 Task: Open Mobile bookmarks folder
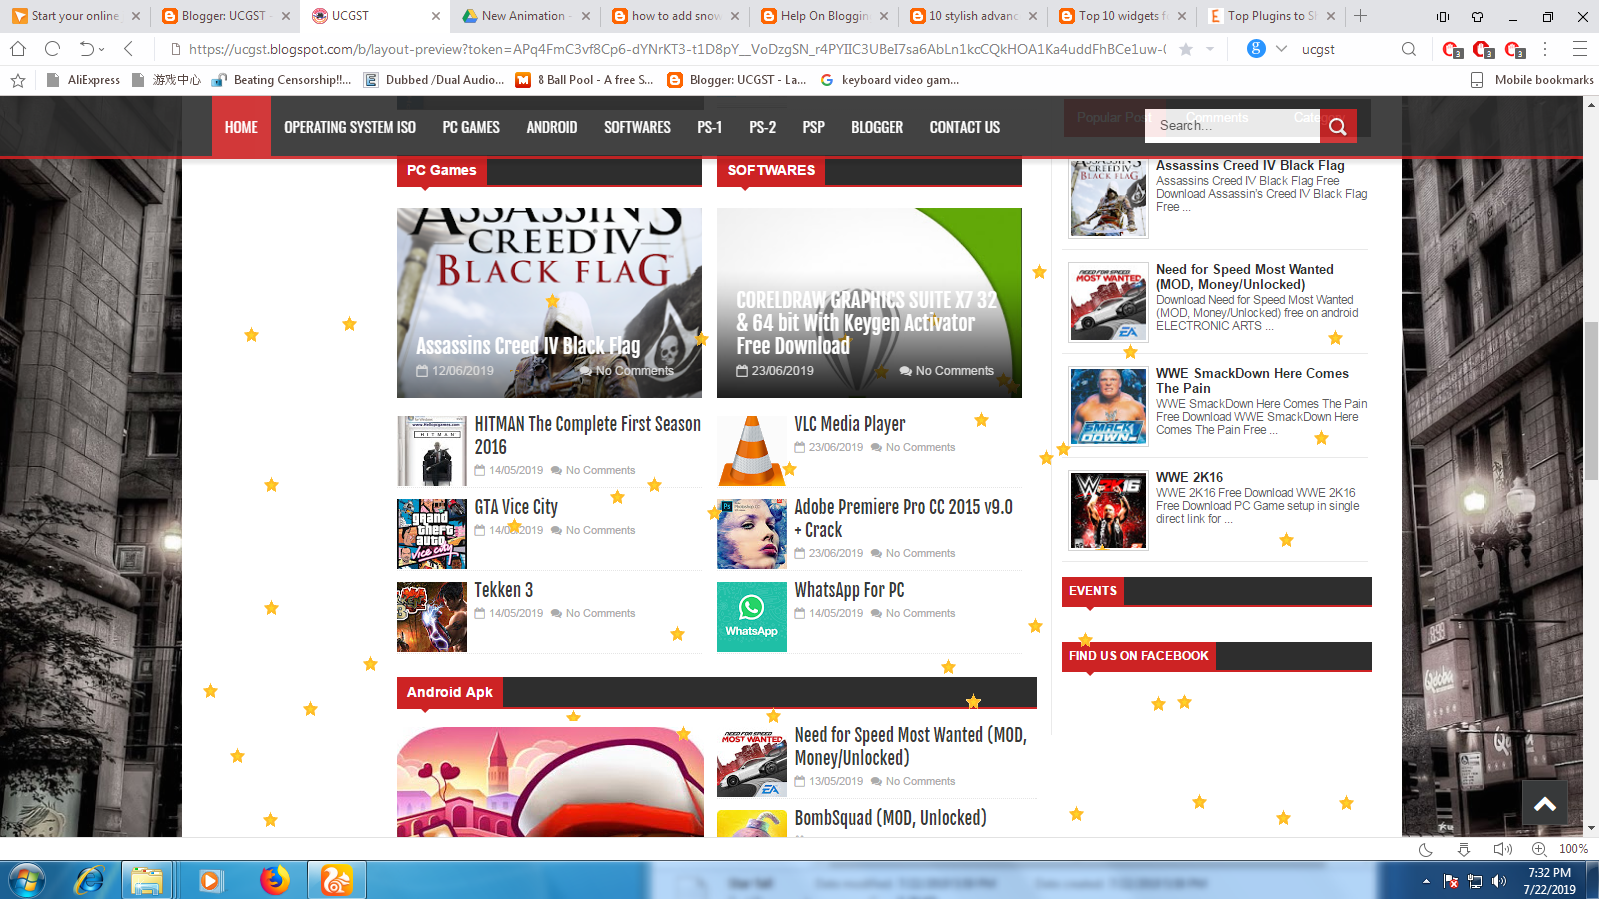point(1532,80)
